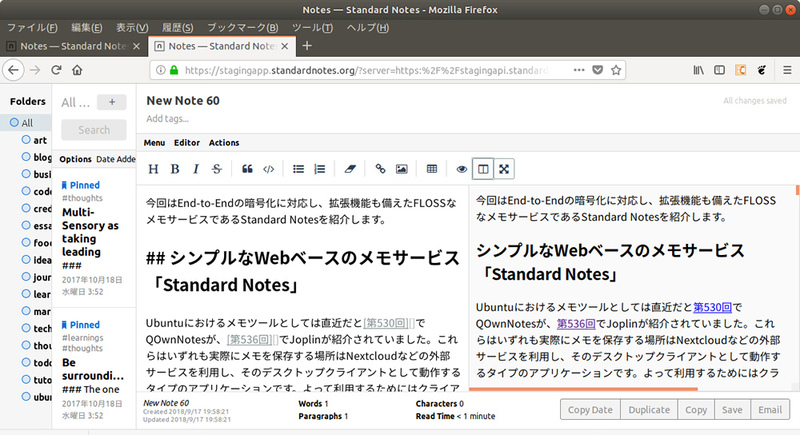Open 編集 menu
800x435 pixels.
point(86,28)
